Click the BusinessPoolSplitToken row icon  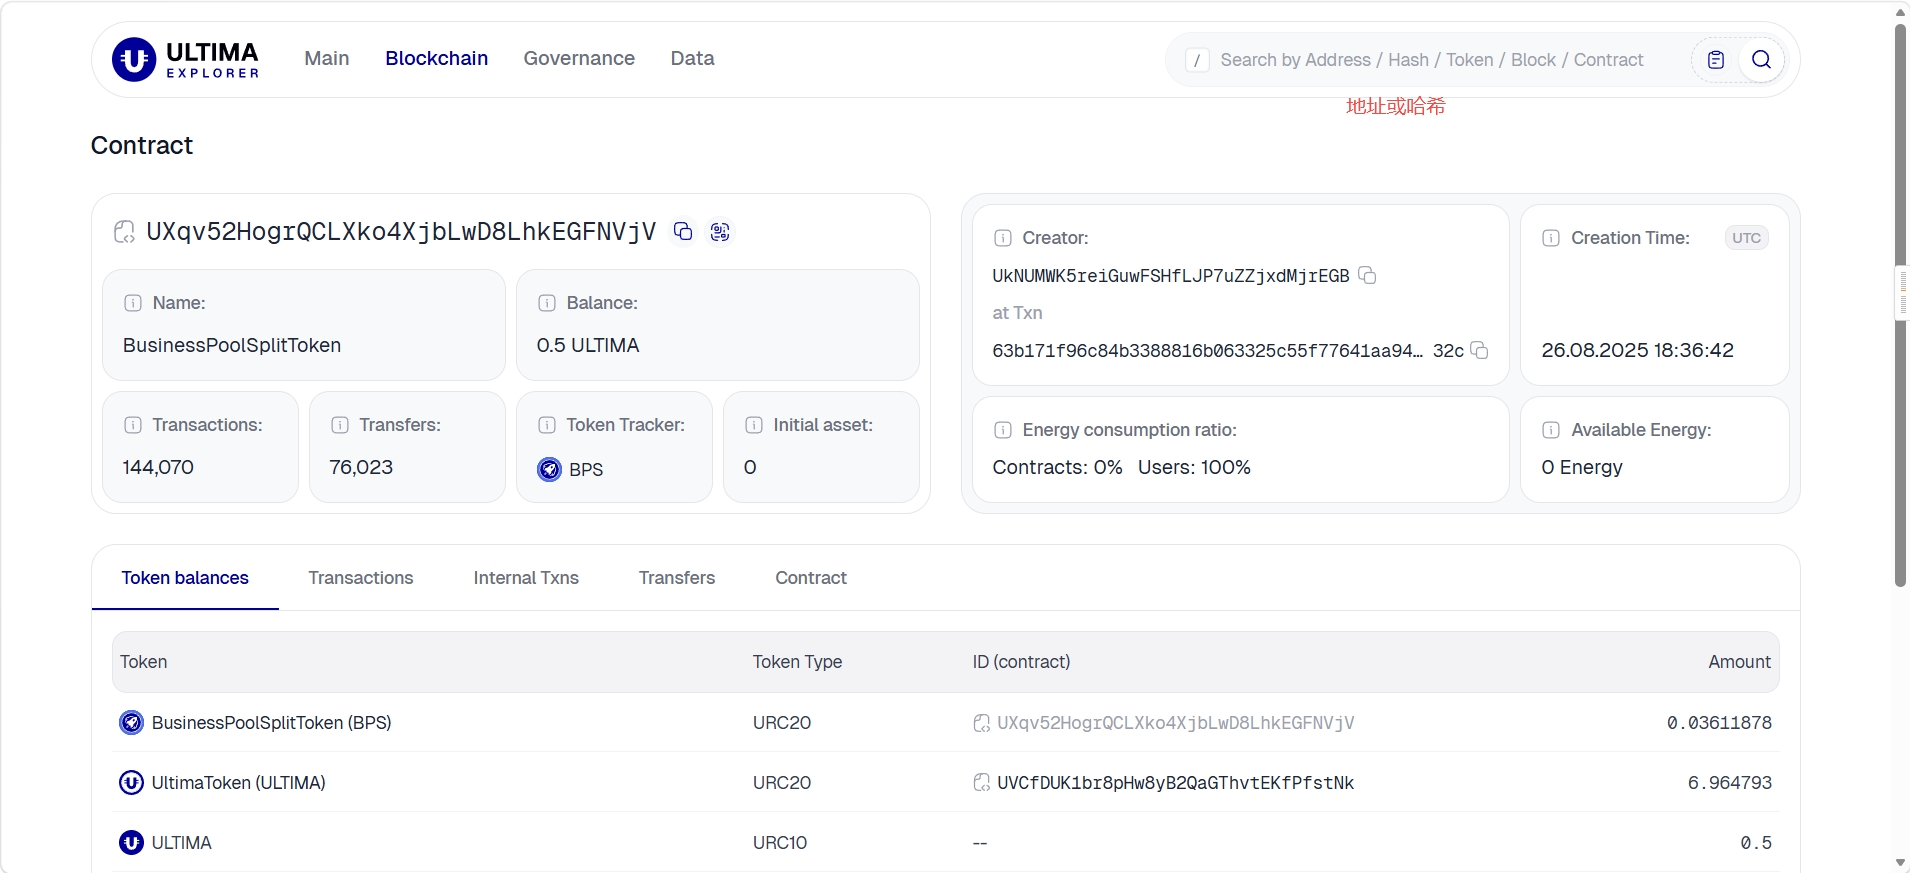tap(131, 722)
